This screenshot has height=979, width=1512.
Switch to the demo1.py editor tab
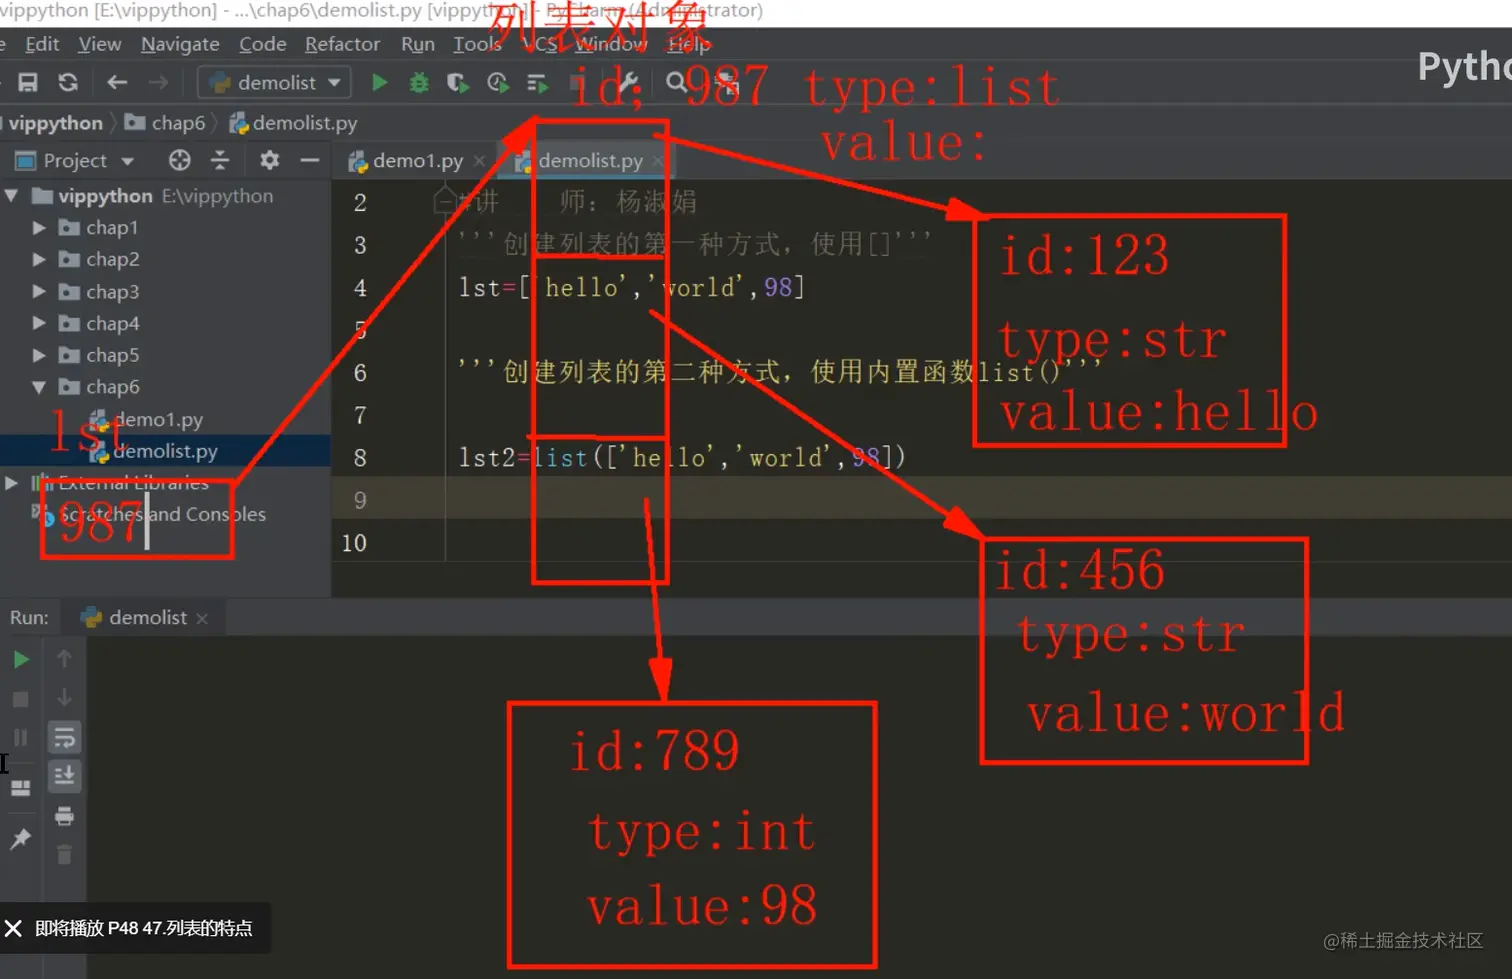(x=417, y=160)
